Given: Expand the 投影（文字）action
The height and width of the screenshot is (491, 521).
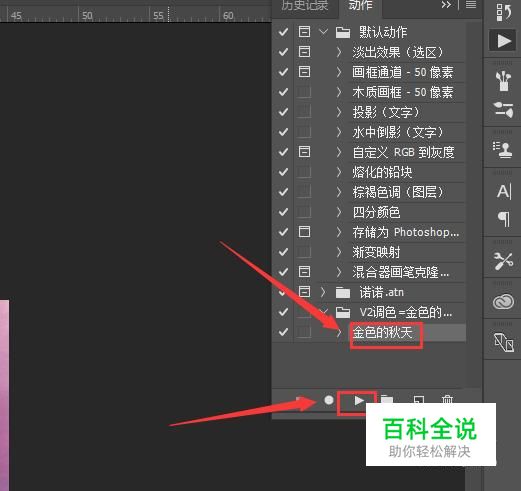Looking at the screenshot, I should tap(339, 112).
